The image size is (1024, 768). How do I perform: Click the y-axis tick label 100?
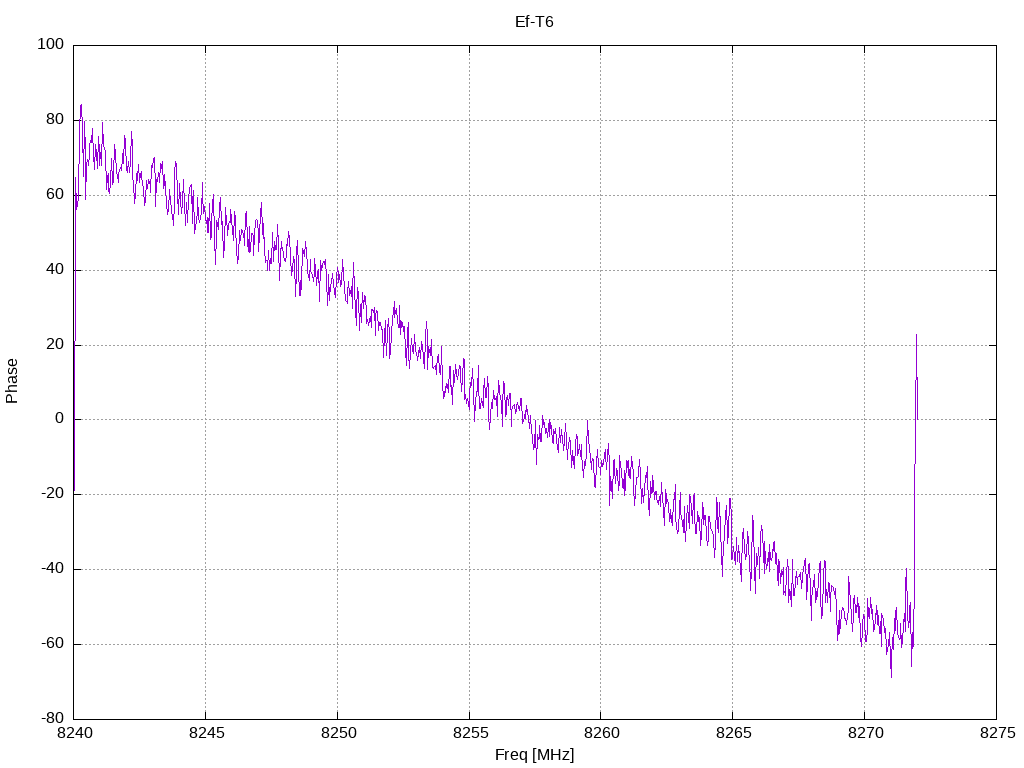tap(50, 44)
